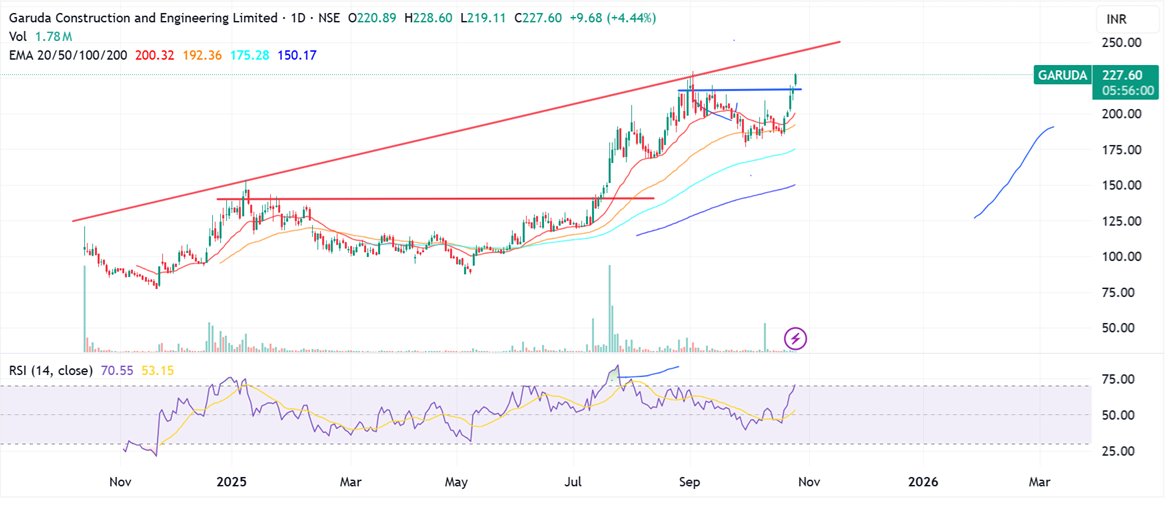Select the blue horizontal line near 217
The image size is (1175, 507).
(x=740, y=90)
